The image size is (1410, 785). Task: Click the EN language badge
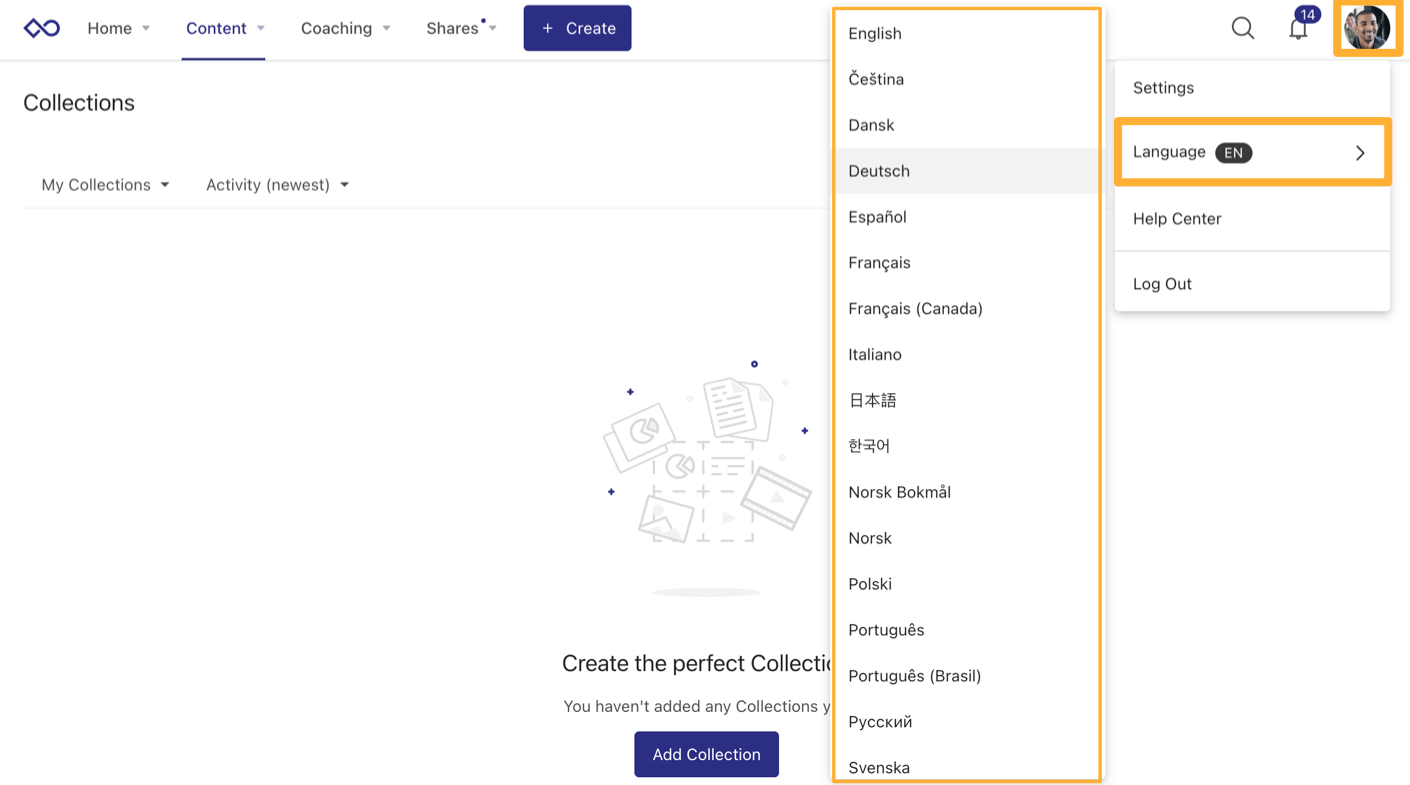point(1233,153)
